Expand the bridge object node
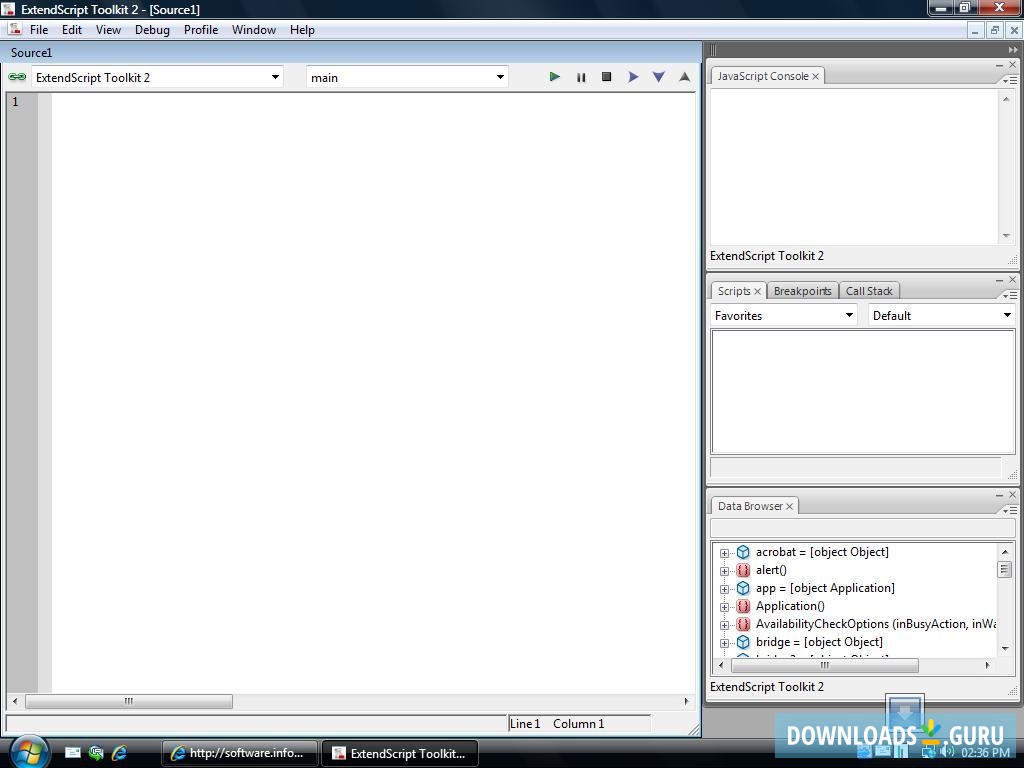 [724, 643]
